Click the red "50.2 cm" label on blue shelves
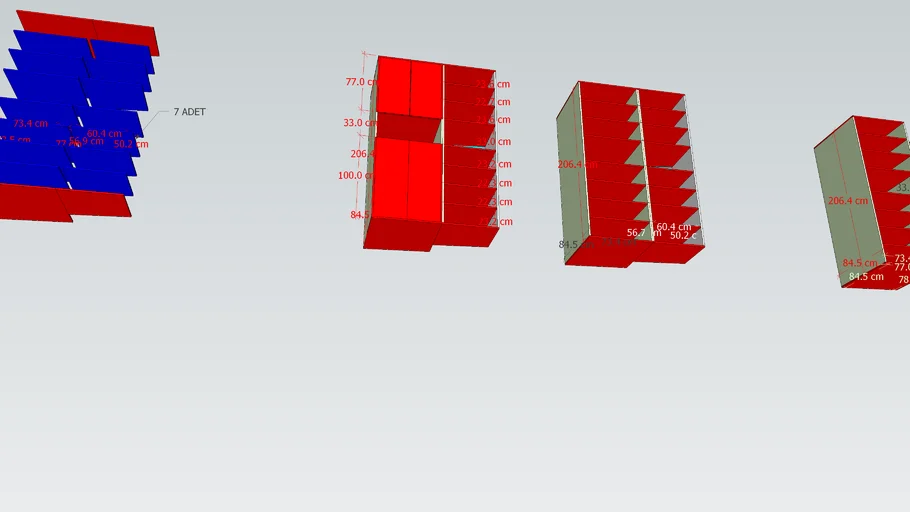Viewport: 910px width, 512px height. tap(131, 144)
